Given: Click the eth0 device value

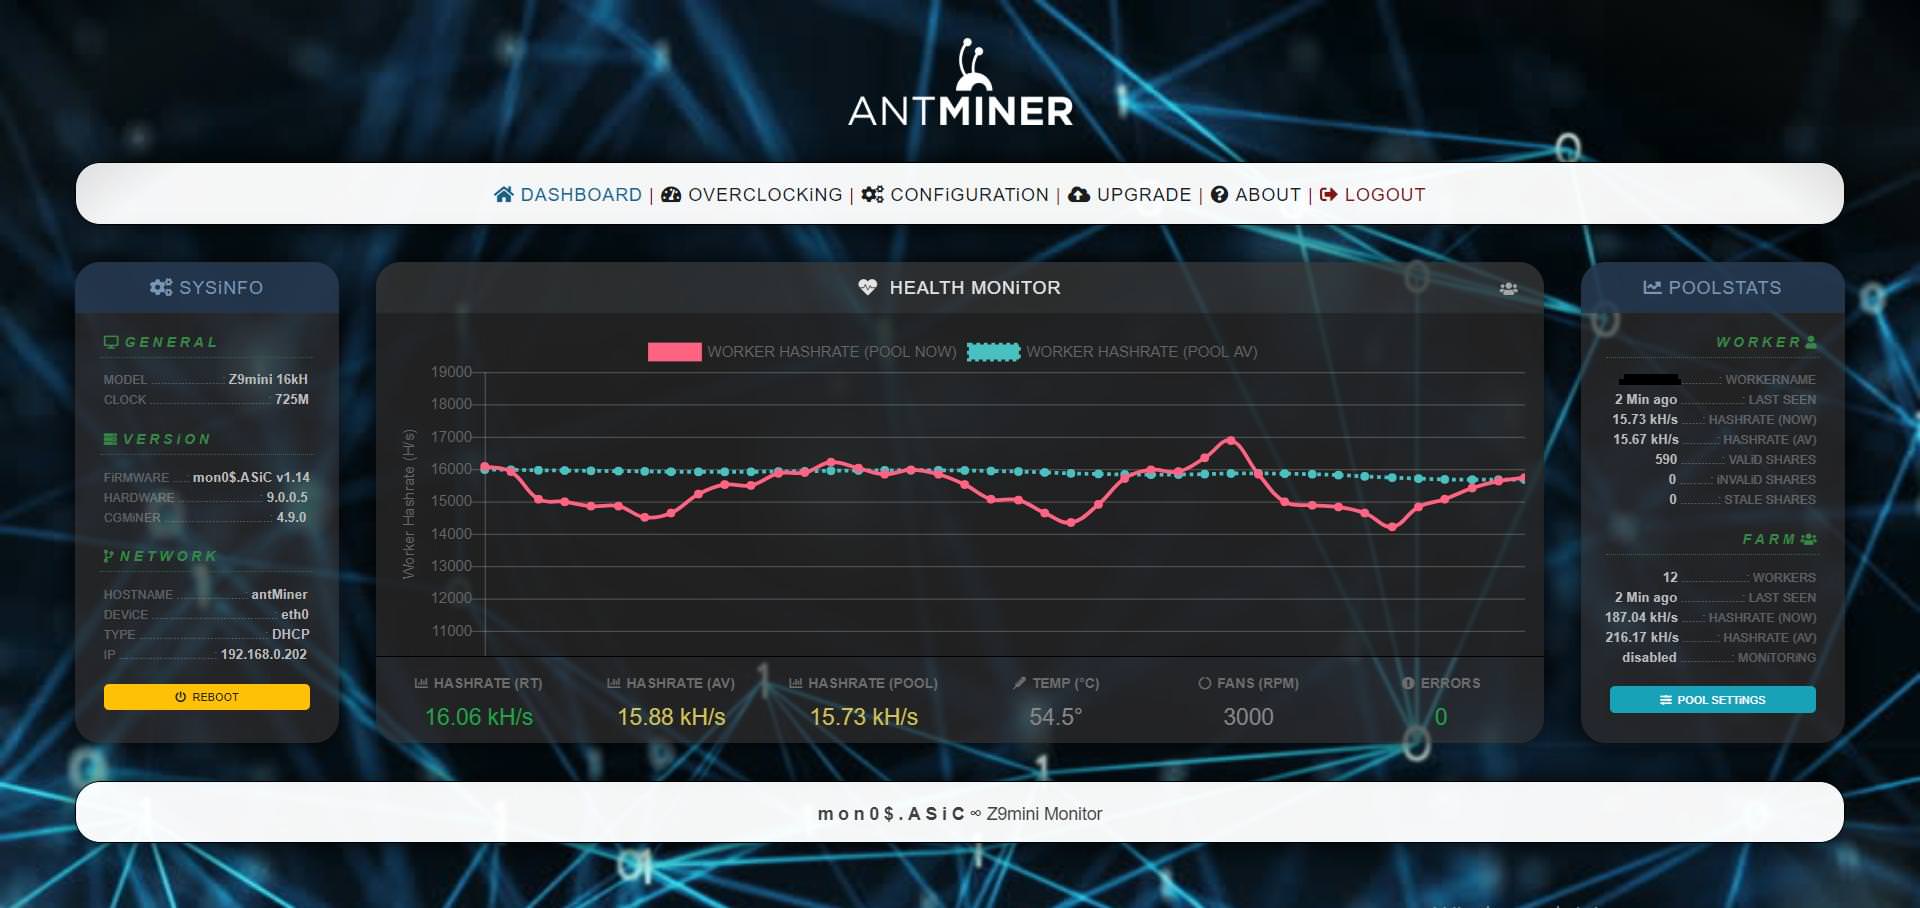Looking at the screenshot, I should click(295, 614).
